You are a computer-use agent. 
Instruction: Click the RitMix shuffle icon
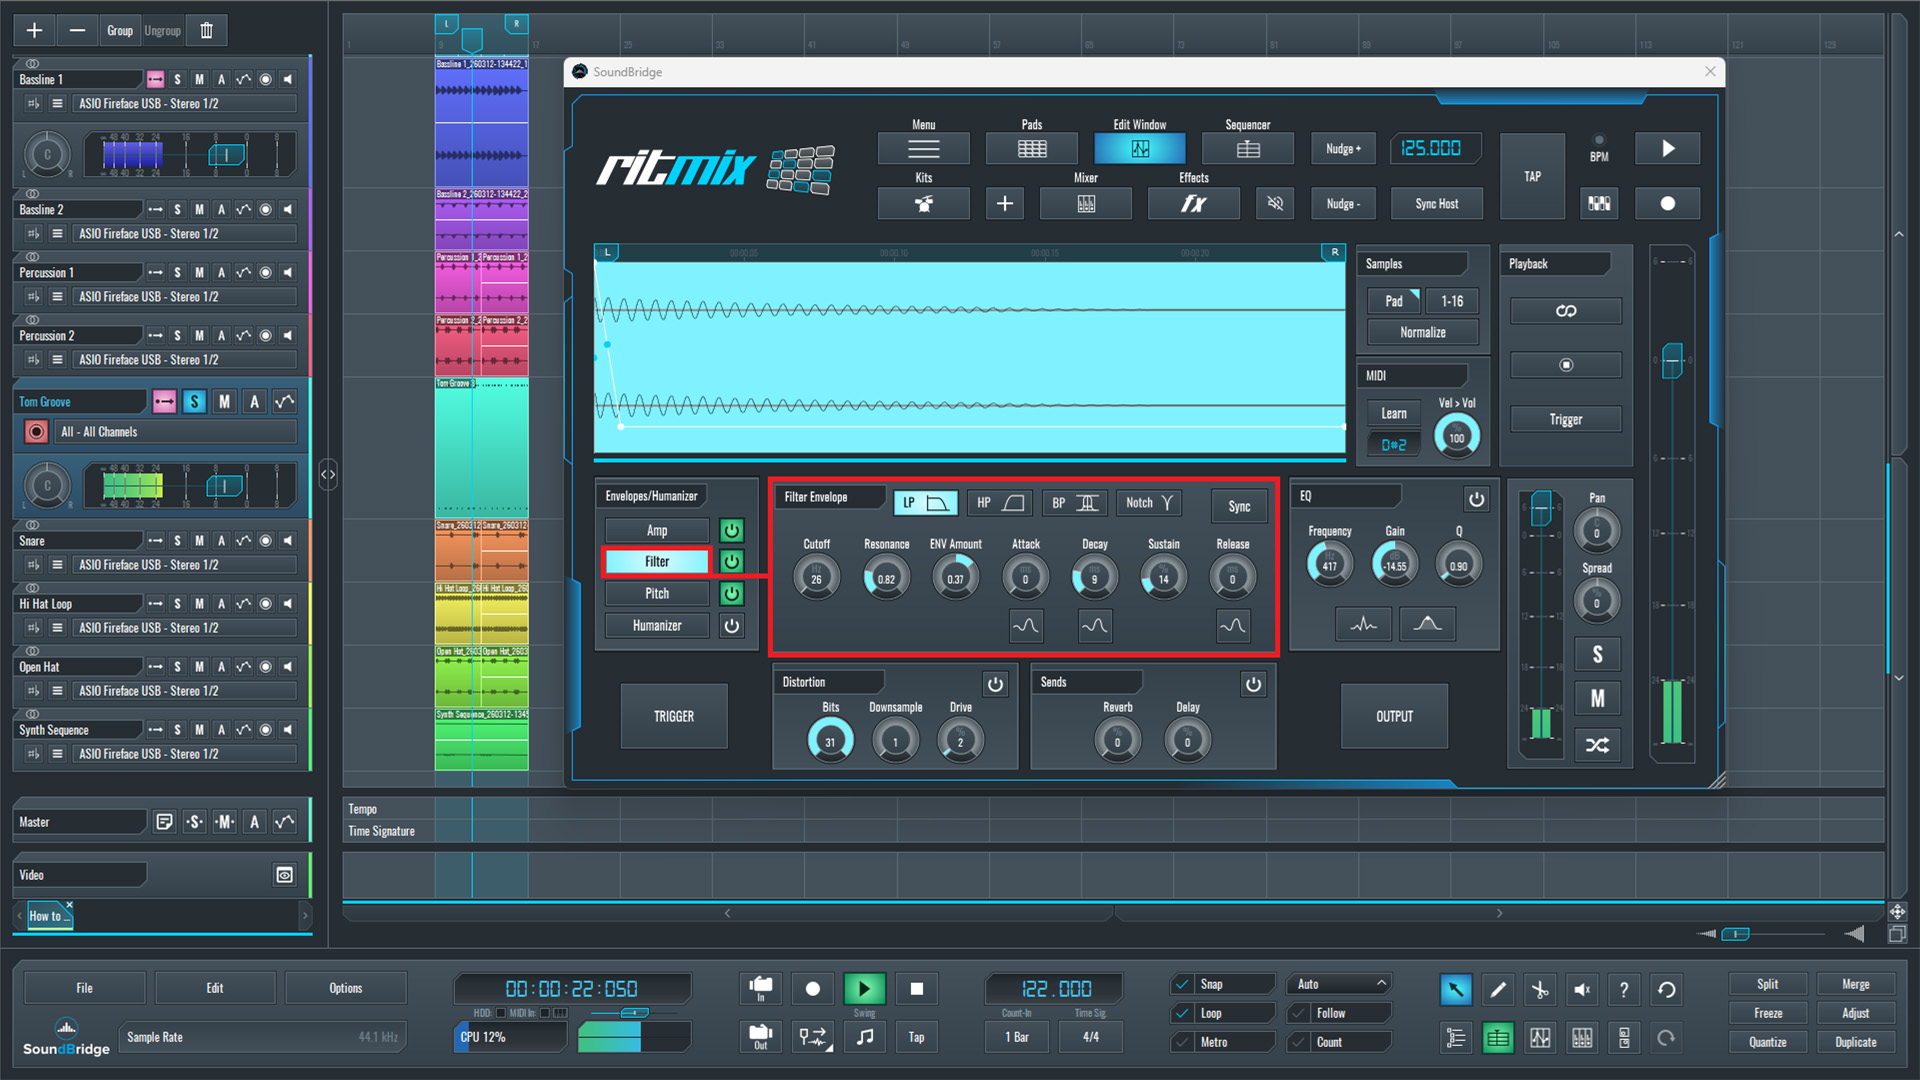coord(1597,745)
